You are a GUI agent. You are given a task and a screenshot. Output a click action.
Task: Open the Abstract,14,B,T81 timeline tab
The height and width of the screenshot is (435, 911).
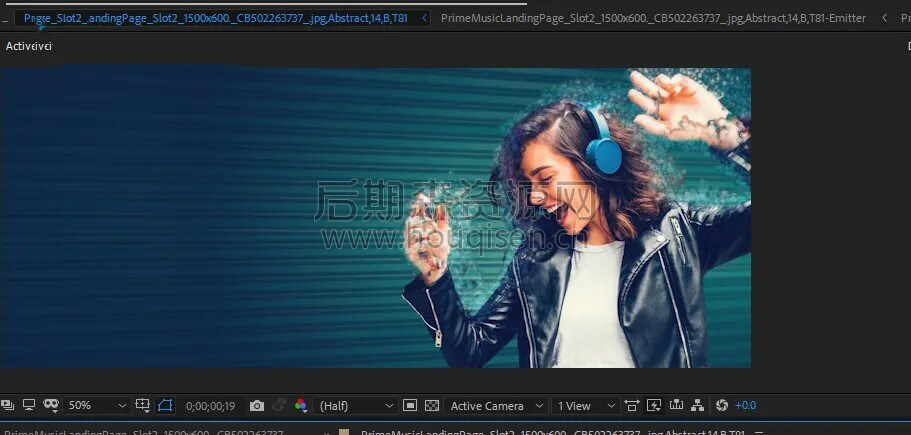pyautogui.click(x=553, y=432)
